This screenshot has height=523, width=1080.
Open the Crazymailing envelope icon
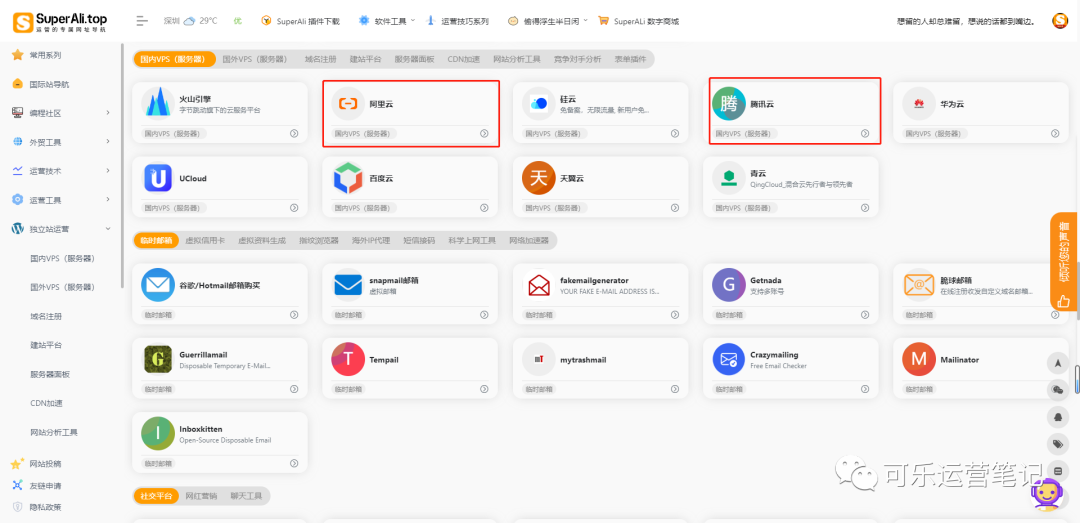(729, 359)
